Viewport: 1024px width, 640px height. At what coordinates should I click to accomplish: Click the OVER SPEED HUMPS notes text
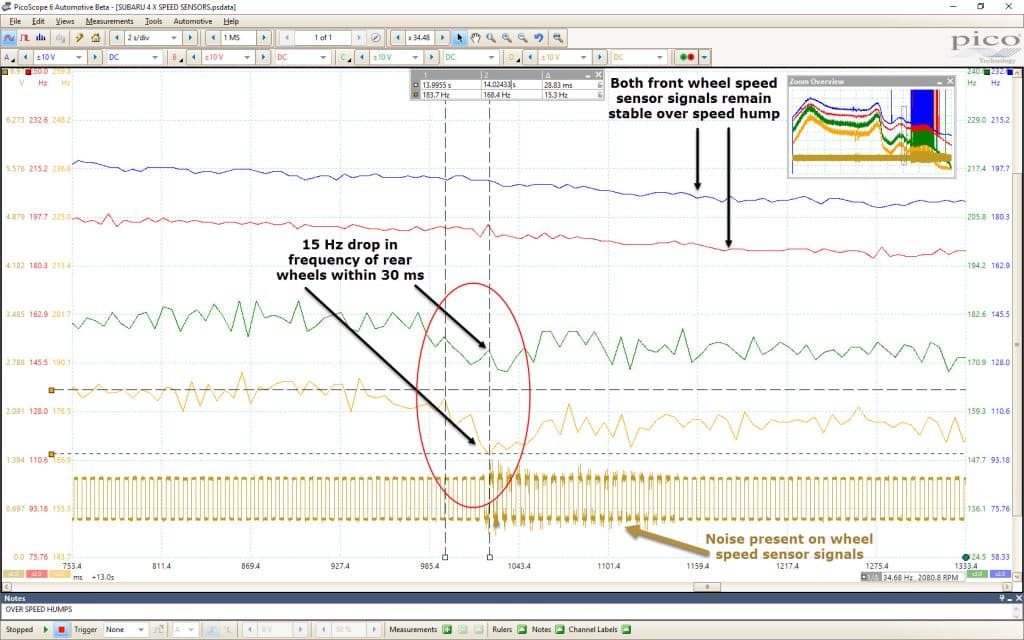pyautogui.click(x=39, y=609)
